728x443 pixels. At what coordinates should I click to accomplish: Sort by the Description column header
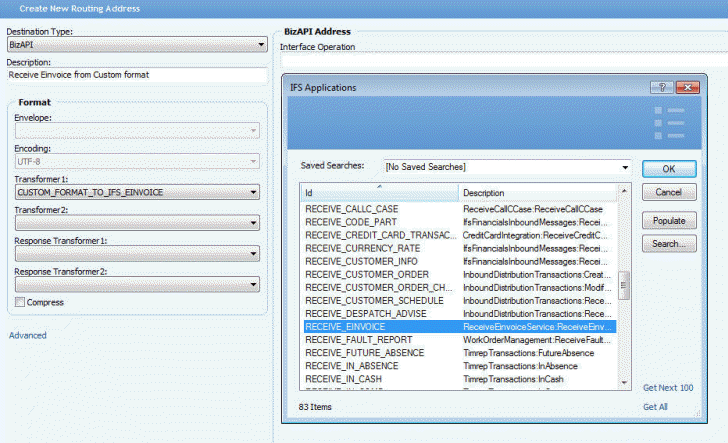click(x=538, y=193)
